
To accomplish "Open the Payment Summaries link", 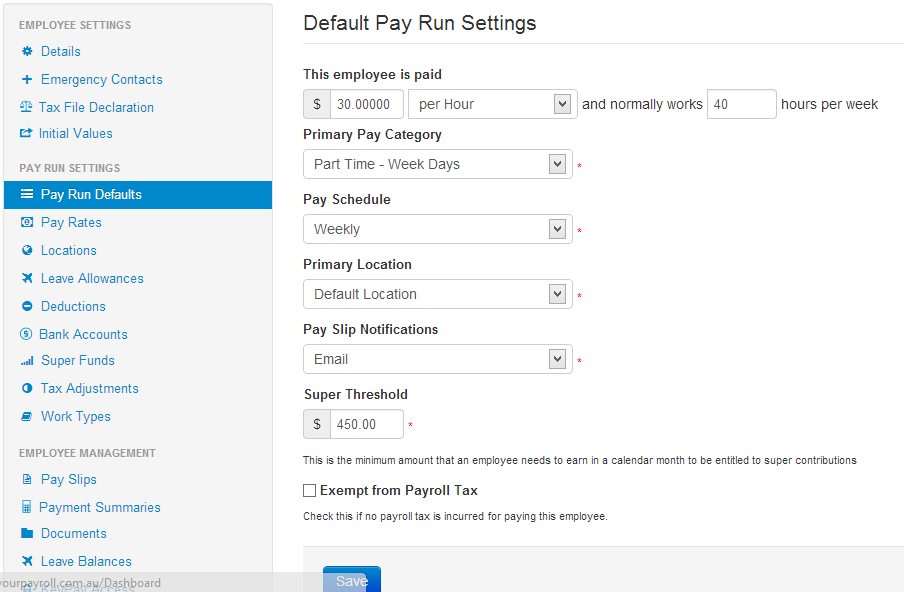I will [99, 507].
